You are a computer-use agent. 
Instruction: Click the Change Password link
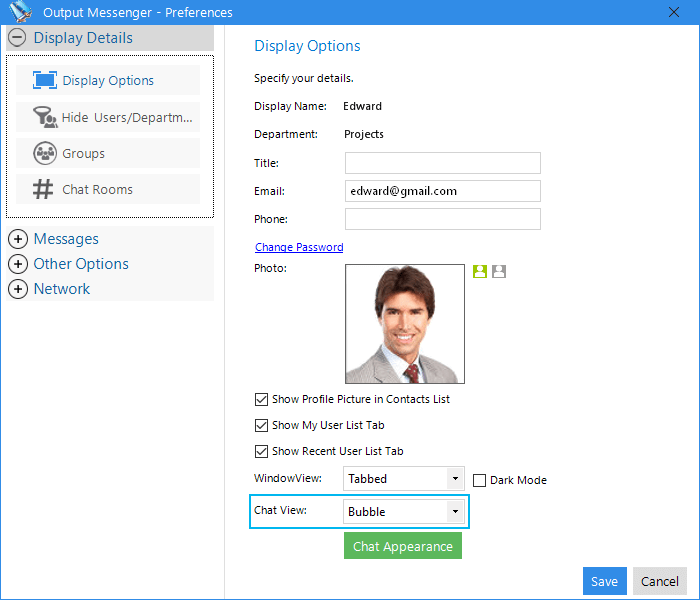pos(299,247)
